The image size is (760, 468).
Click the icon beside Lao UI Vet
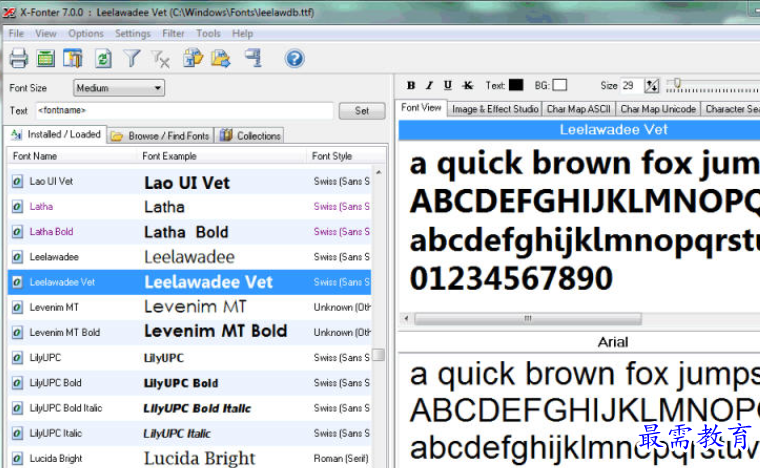[x=17, y=181]
